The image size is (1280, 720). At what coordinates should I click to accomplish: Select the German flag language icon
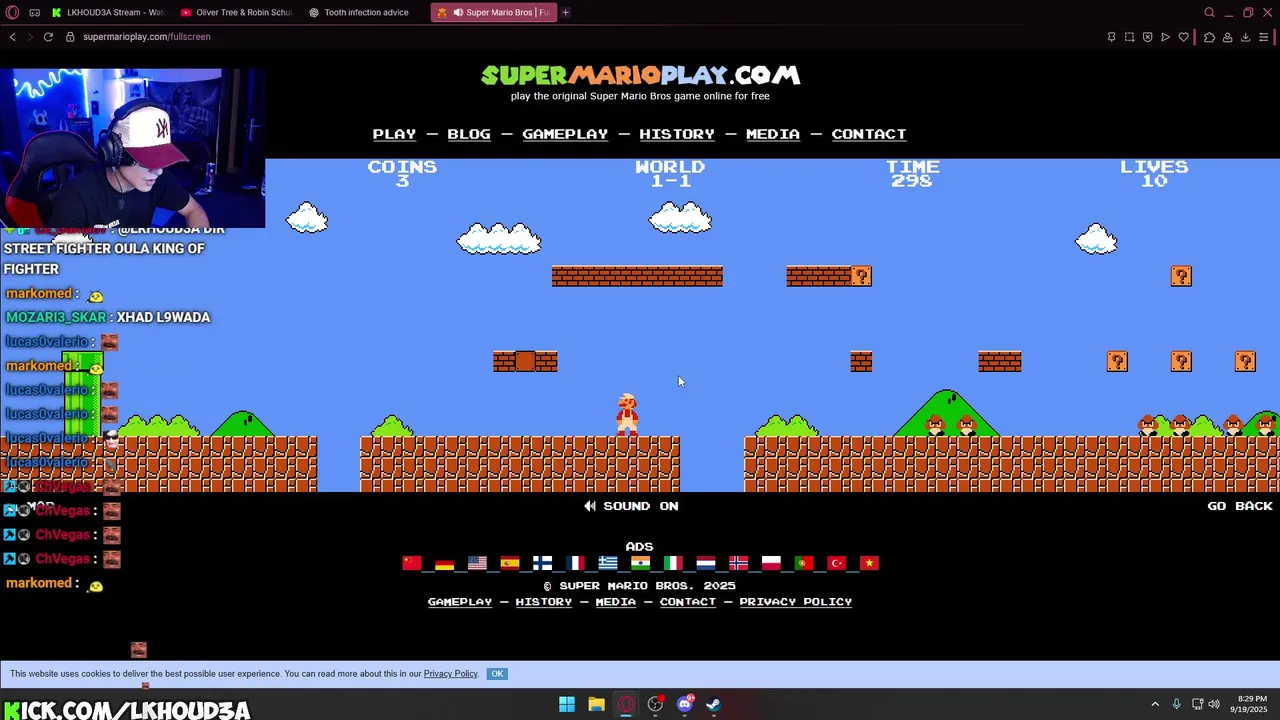pos(445,563)
